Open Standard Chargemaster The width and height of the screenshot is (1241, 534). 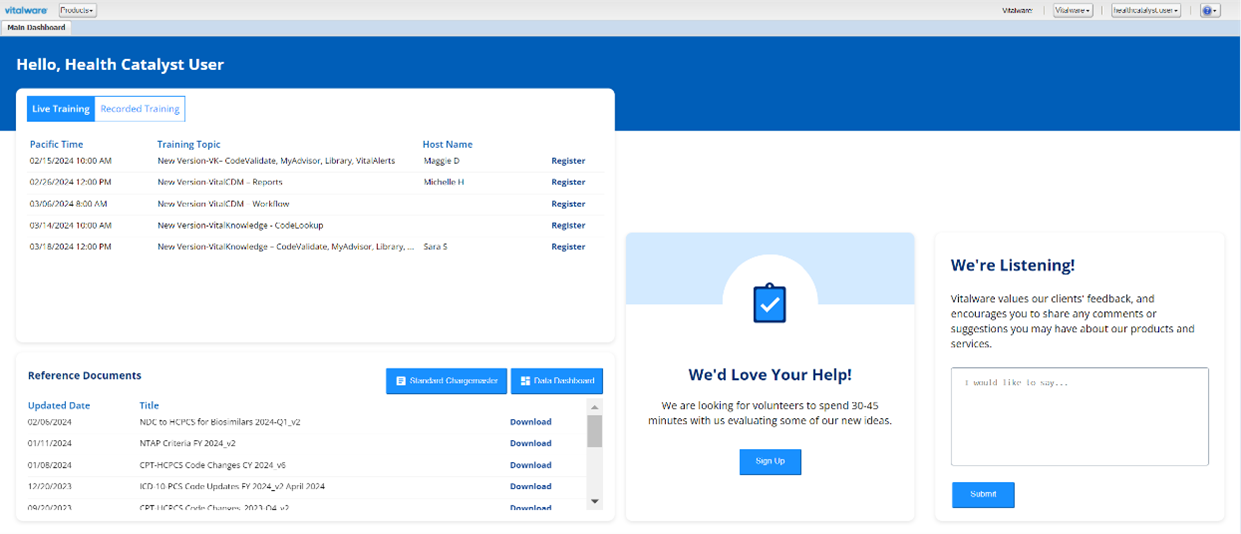446,381
